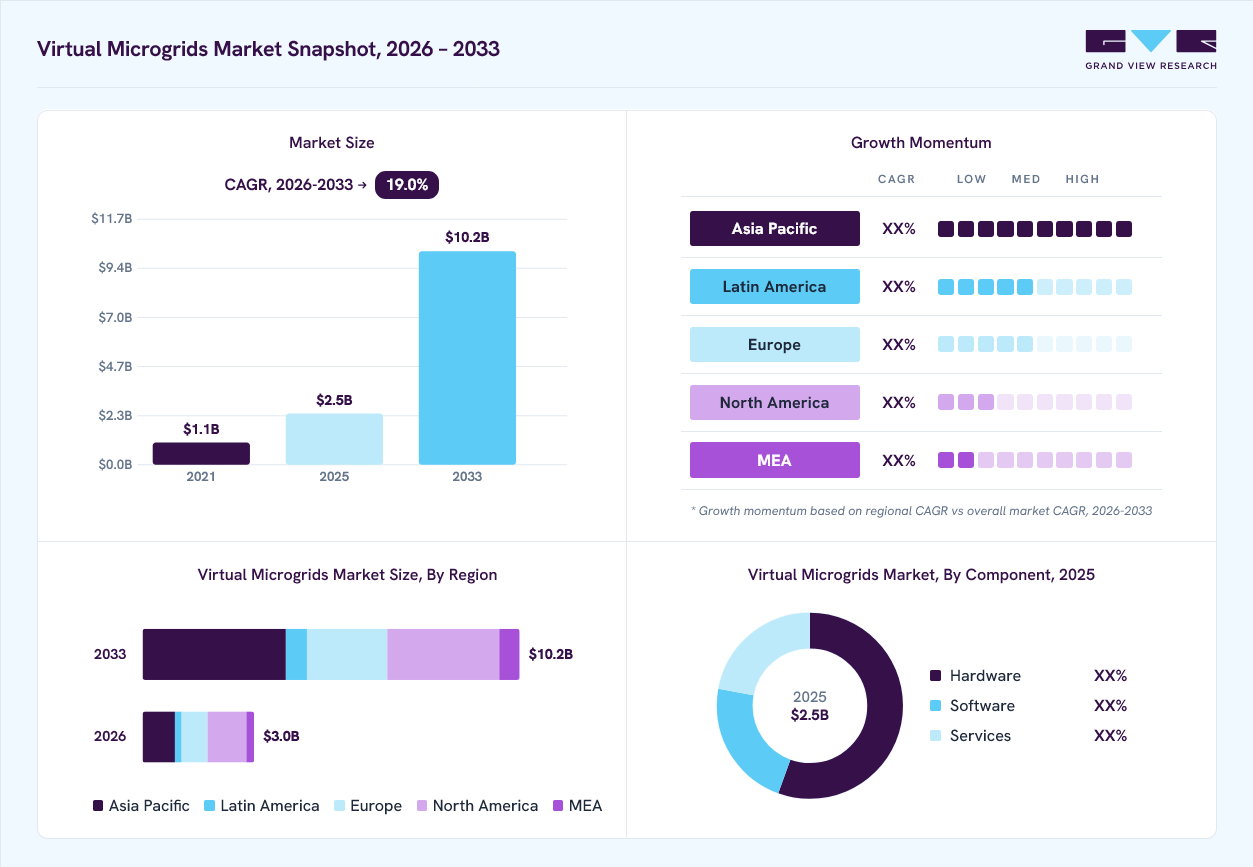Click the $3.0B total for 2026

pos(281,736)
